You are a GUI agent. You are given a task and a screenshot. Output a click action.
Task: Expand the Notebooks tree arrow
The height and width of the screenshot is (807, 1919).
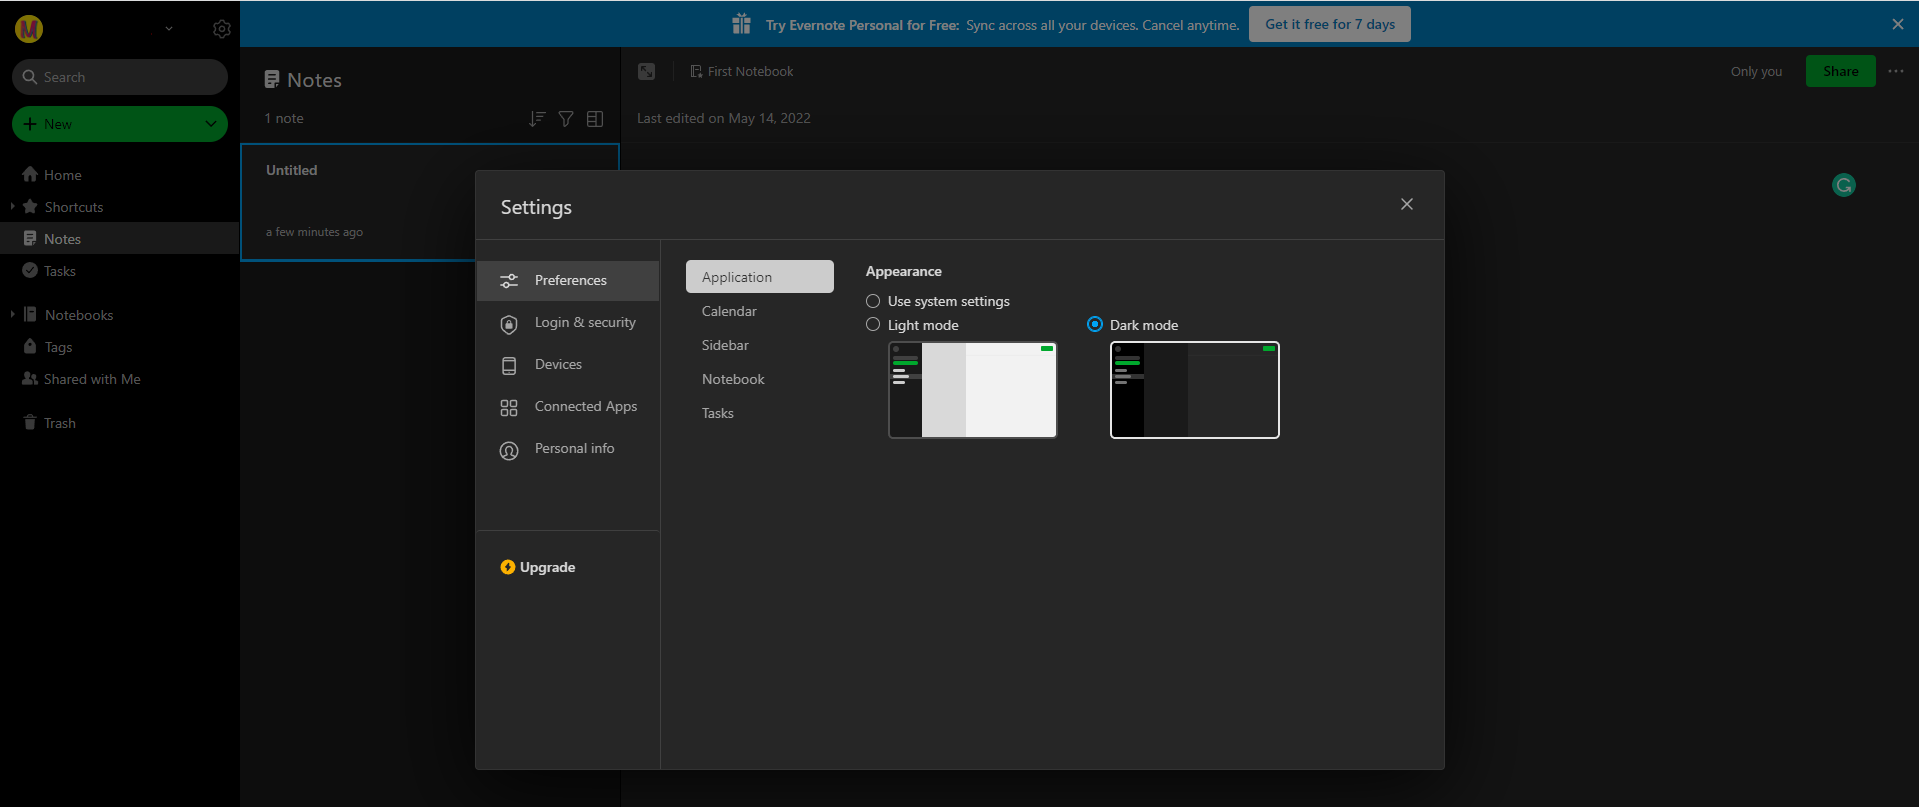pos(12,314)
